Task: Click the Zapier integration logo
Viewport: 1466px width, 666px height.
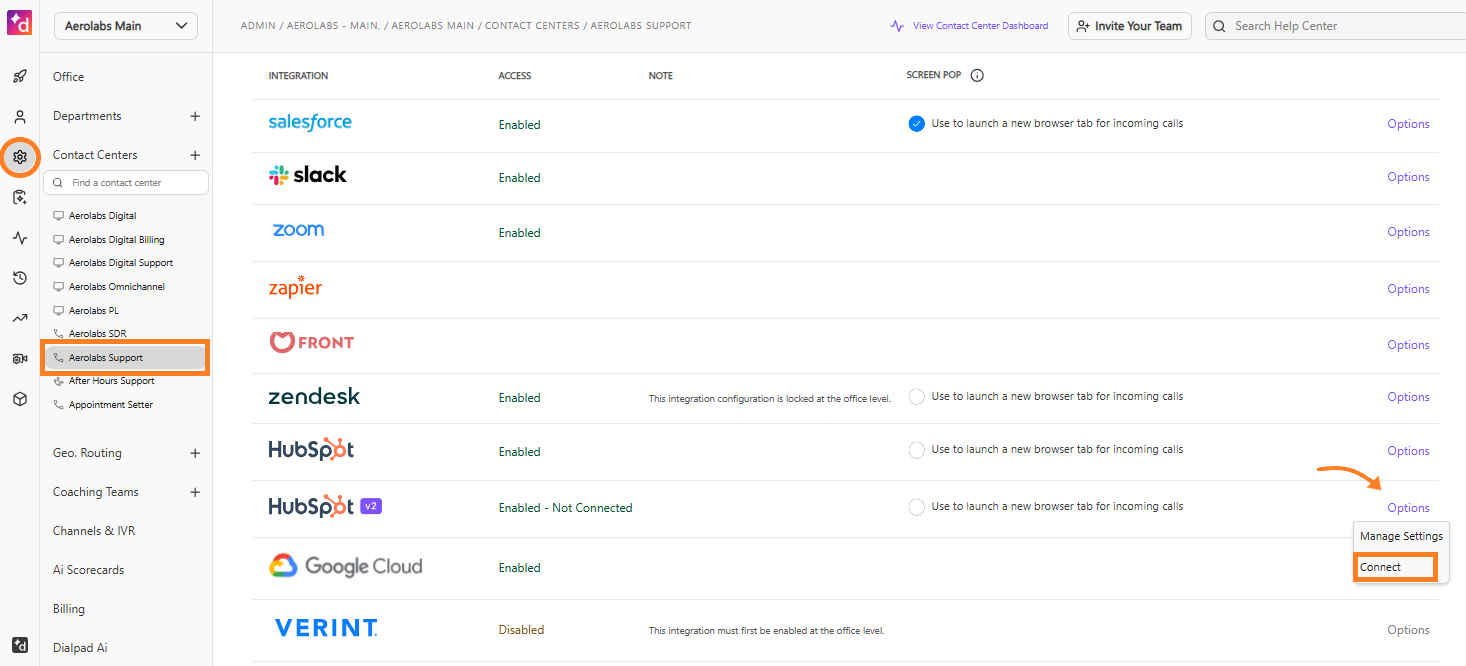Action: click(x=295, y=287)
